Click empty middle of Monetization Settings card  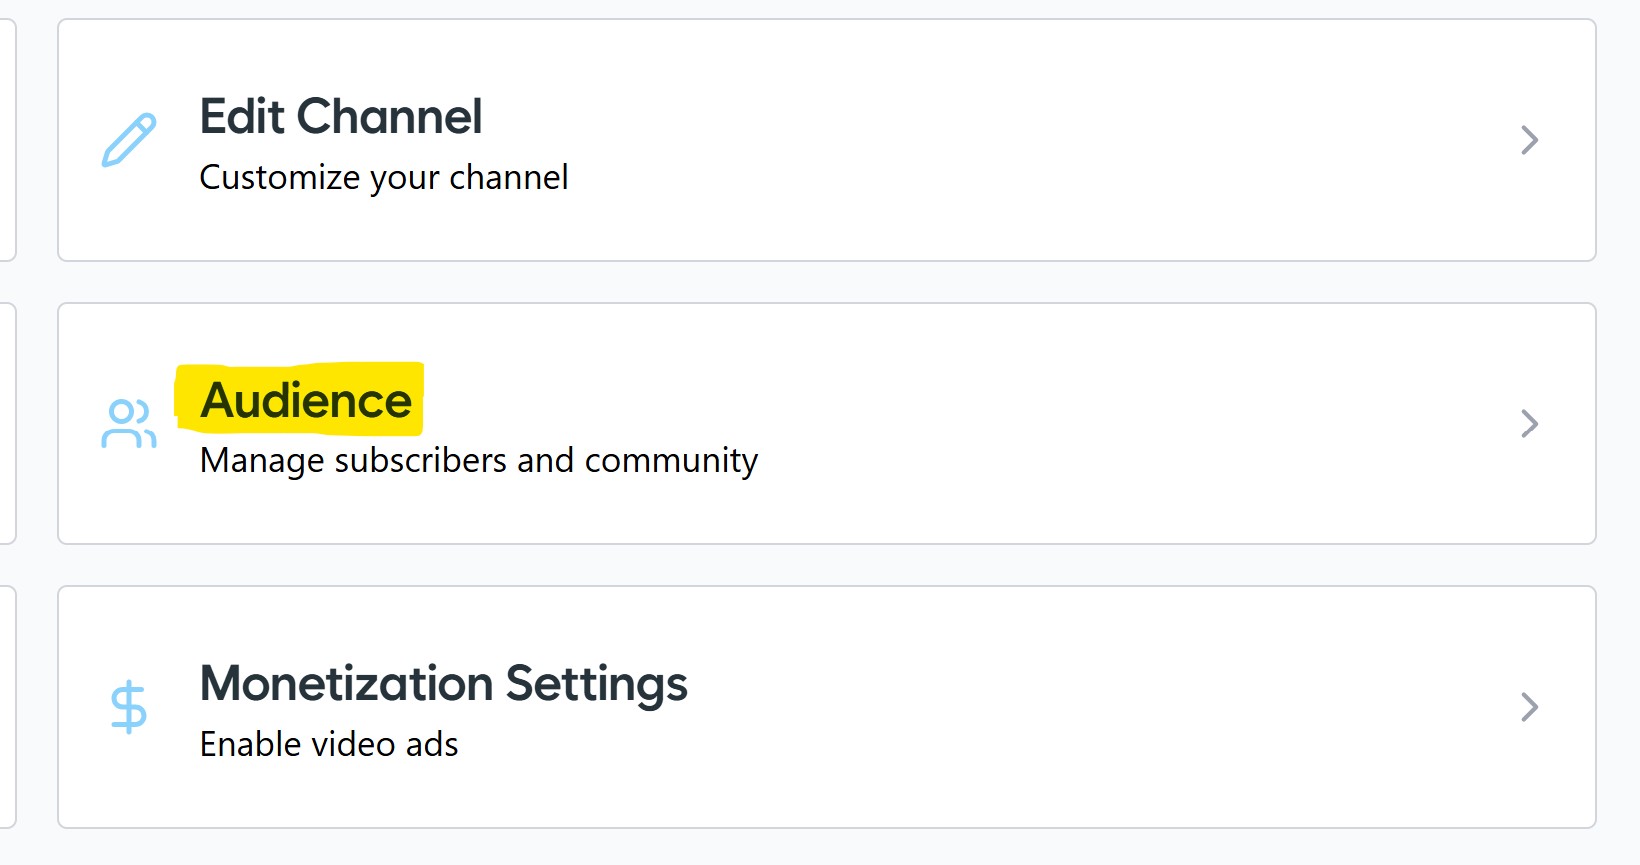coord(1050,707)
